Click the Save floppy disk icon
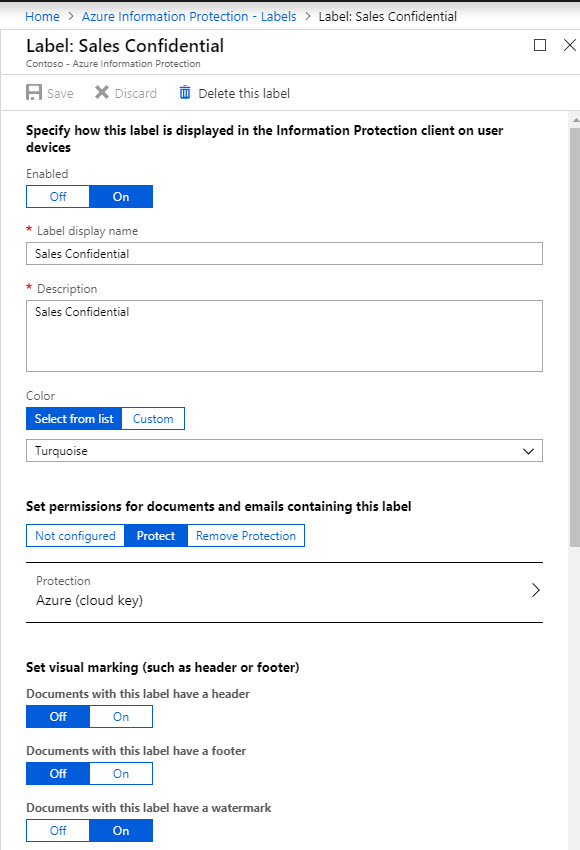This screenshot has height=850, width=580. [x=34, y=93]
